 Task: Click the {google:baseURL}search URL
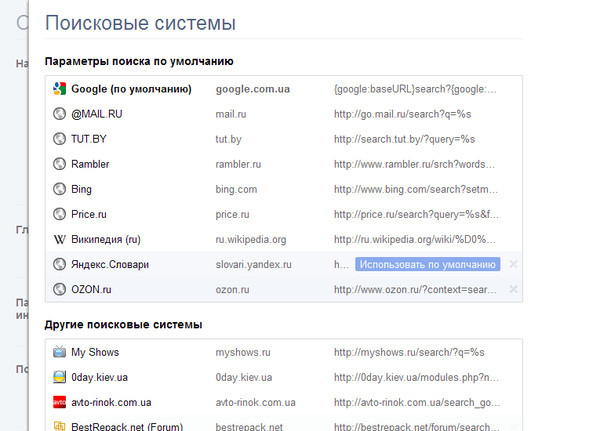coord(415,89)
